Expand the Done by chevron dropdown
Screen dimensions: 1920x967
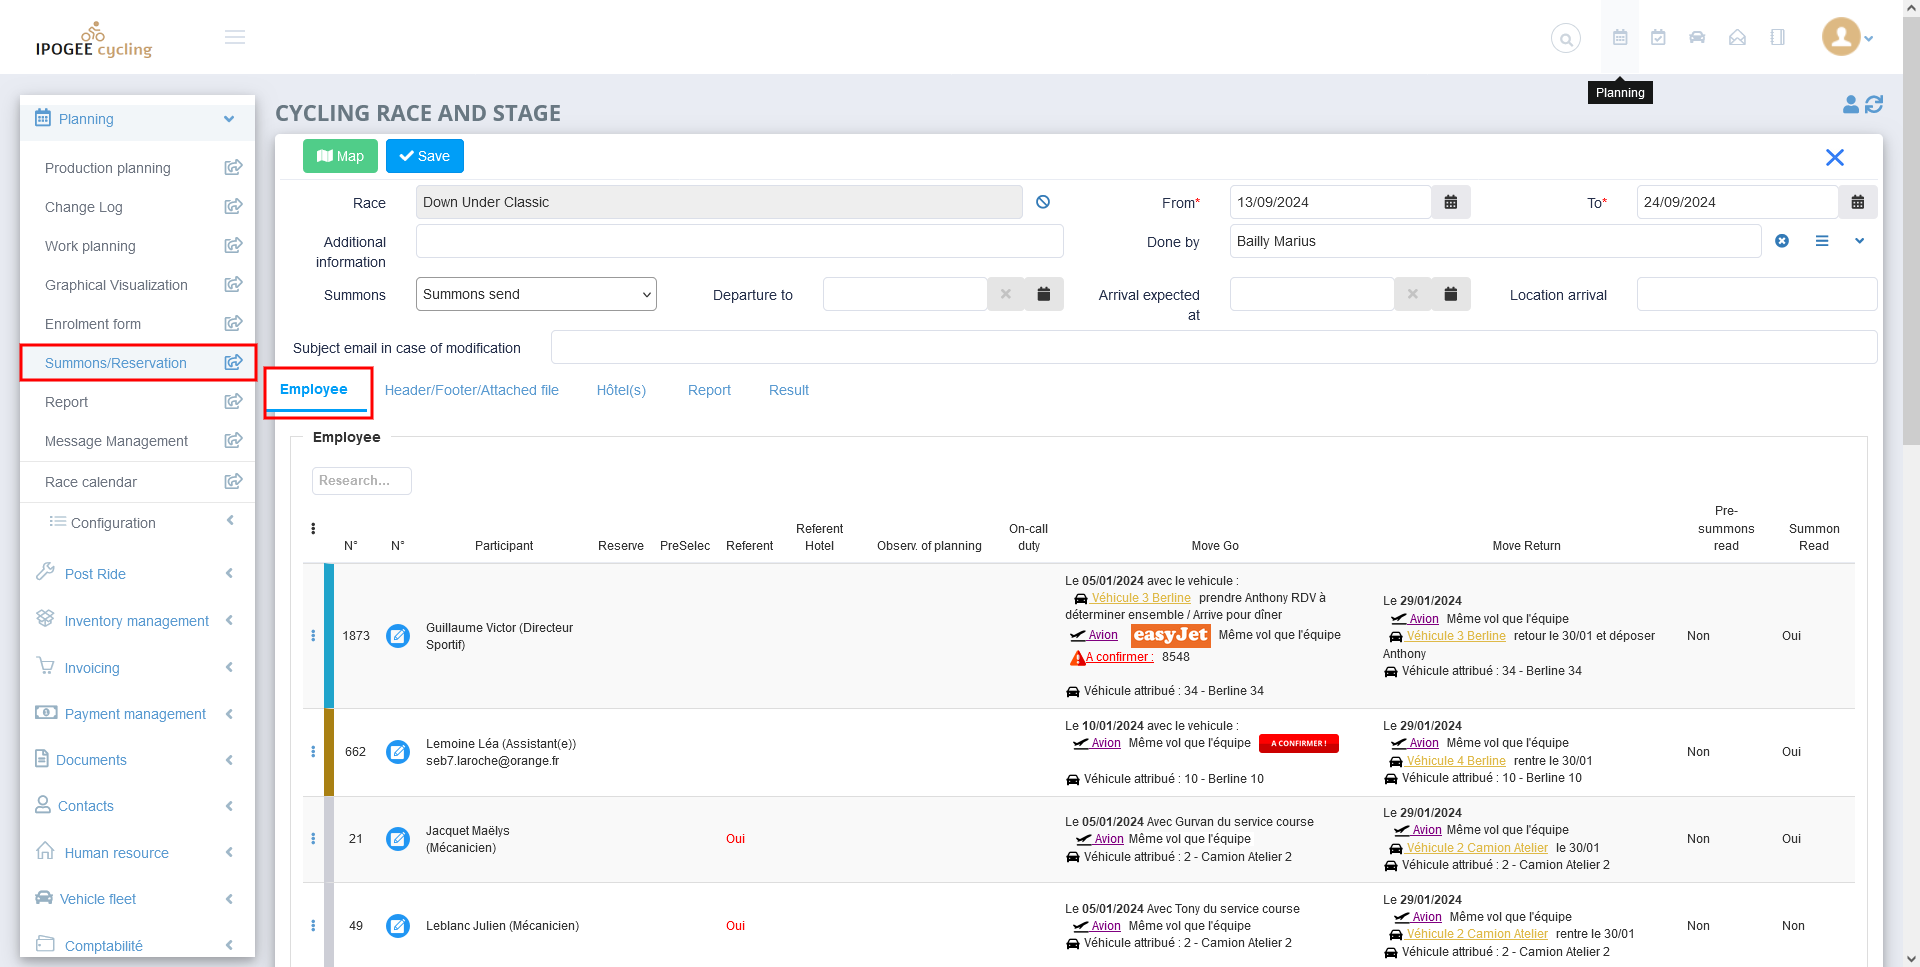(1860, 241)
